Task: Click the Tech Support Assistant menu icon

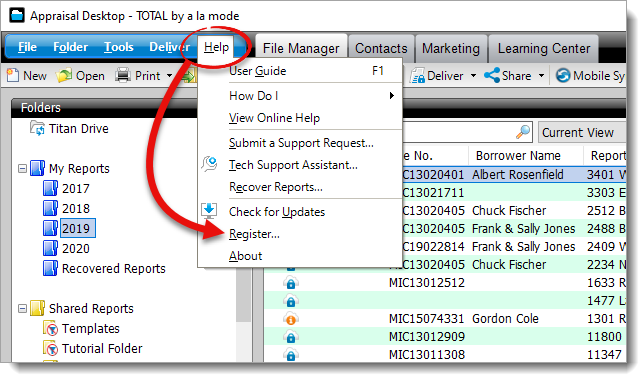Action: [x=209, y=164]
